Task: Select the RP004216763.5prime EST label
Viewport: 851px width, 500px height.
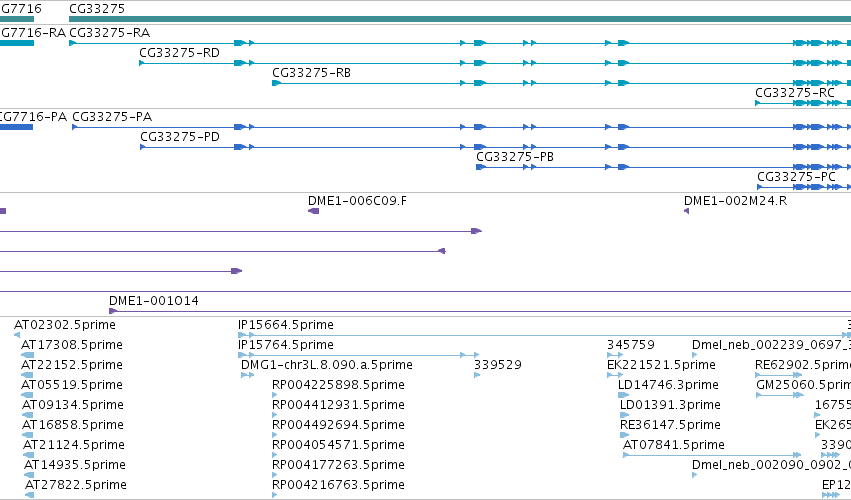Action: click(x=339, y=485)
